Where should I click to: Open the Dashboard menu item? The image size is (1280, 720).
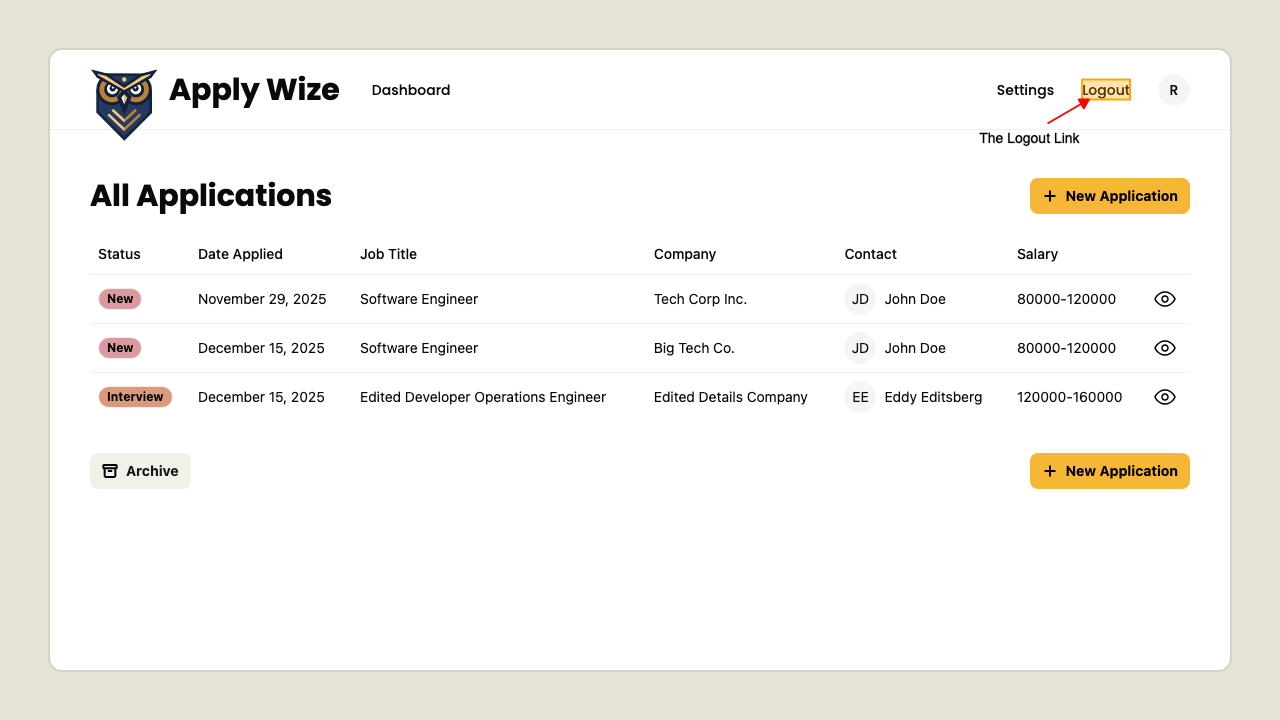(x=410, y=90)
